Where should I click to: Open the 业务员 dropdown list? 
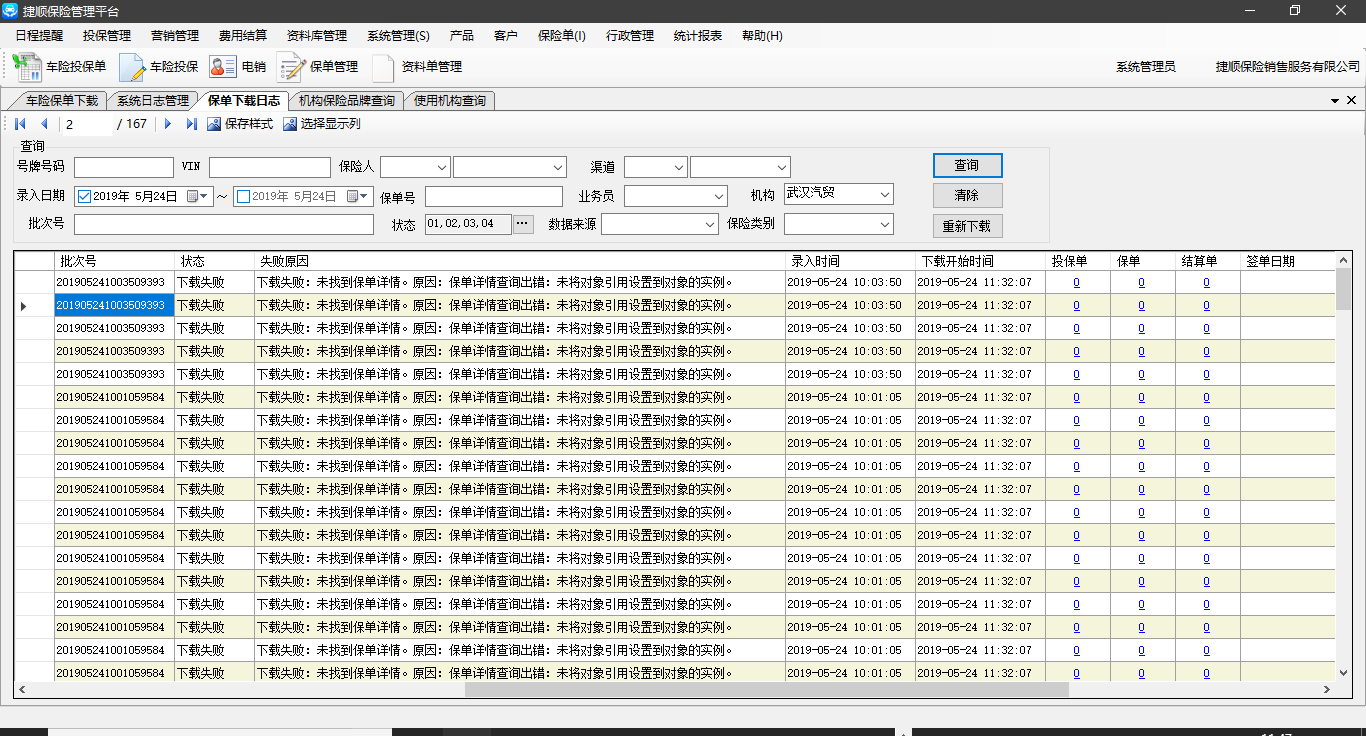point(717,196)
